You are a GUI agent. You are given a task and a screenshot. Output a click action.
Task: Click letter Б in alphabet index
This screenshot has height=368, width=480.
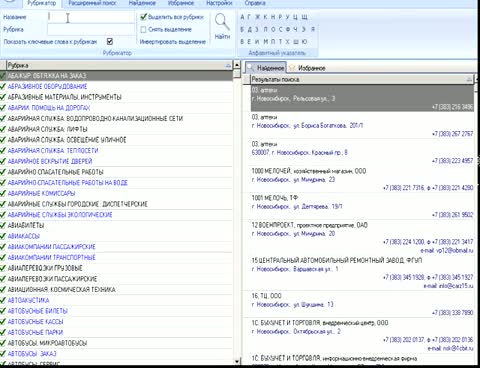242,29
